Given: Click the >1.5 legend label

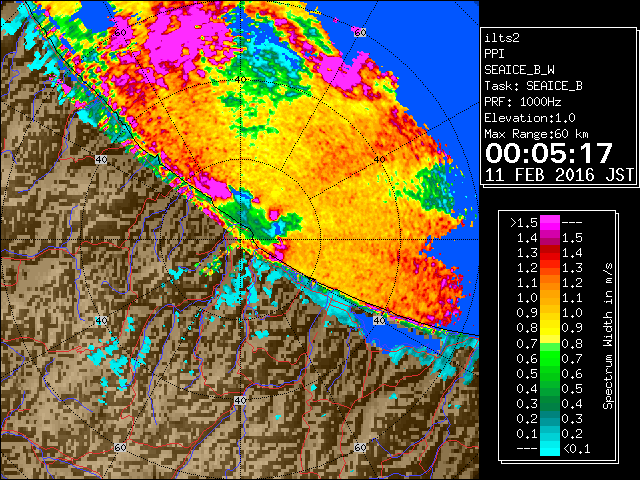Looking at the screenshot, I should click(524, 223).
